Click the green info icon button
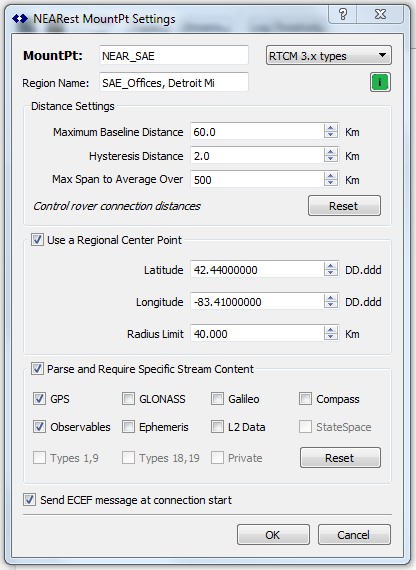The image size is (416, 570). (x=380, y=82)
